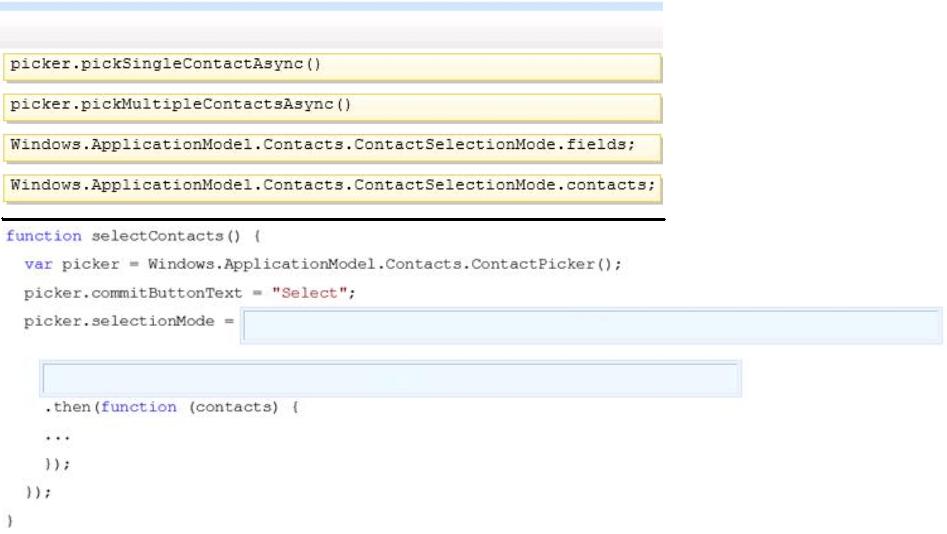Click the empty box after picker.selectionMode =

pos(591,326)
